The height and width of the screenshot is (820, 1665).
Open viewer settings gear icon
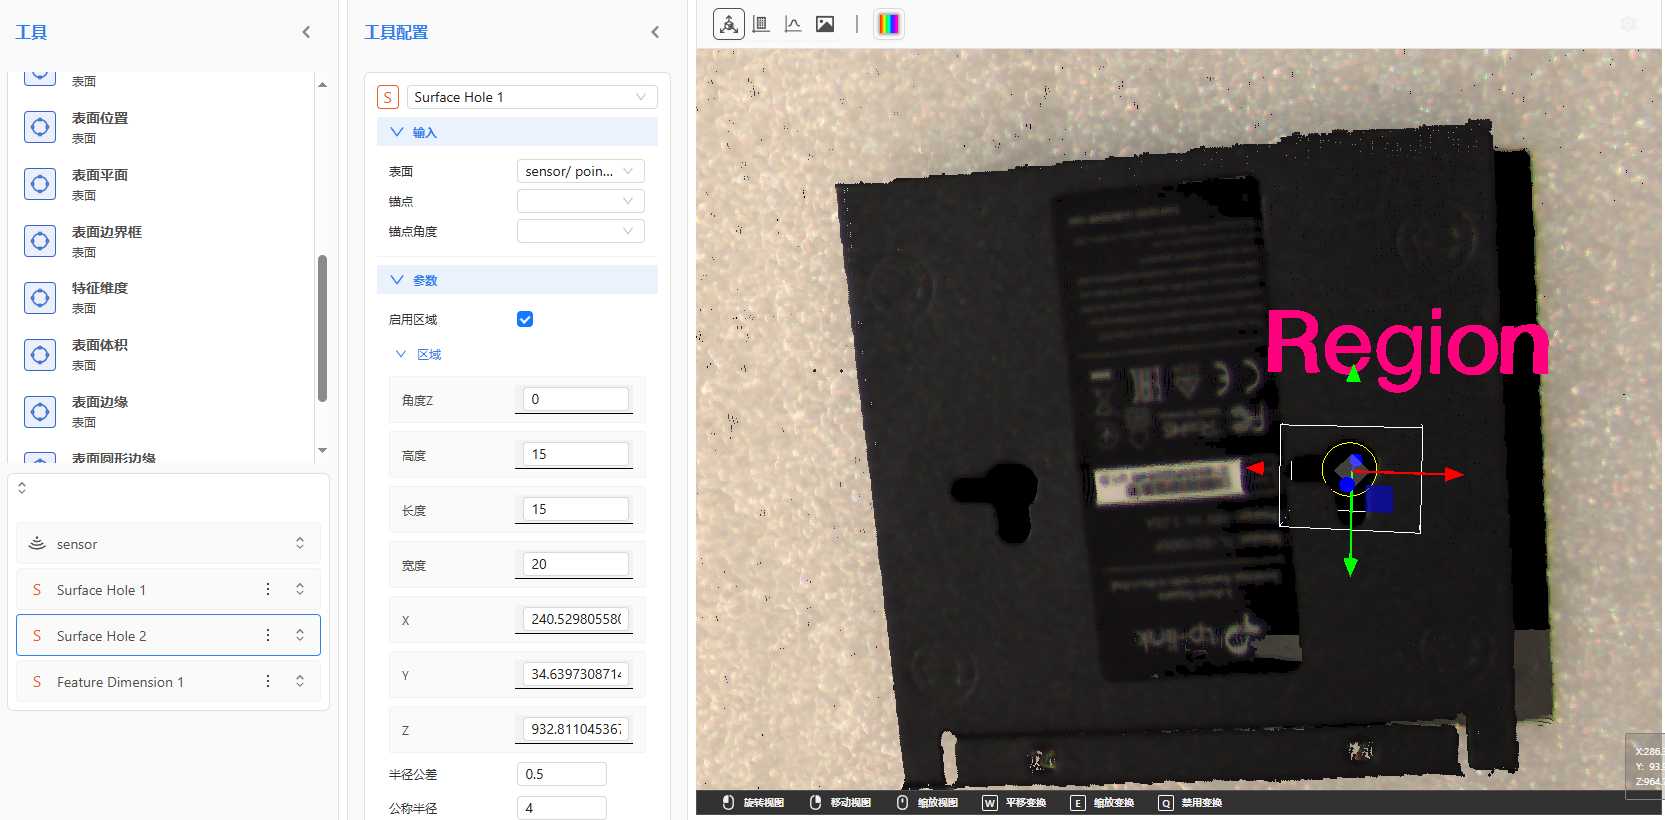pos(1628,24)
